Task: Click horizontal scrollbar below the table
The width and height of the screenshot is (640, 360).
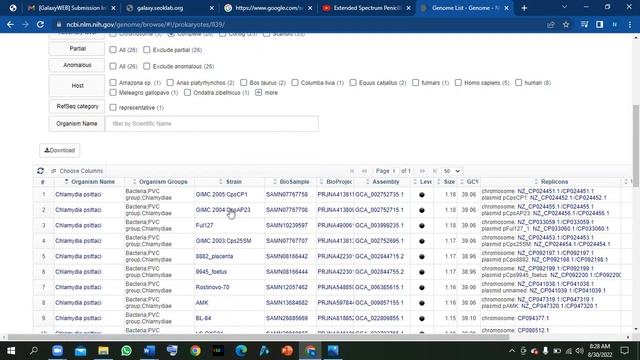Action: click(258, 337)
